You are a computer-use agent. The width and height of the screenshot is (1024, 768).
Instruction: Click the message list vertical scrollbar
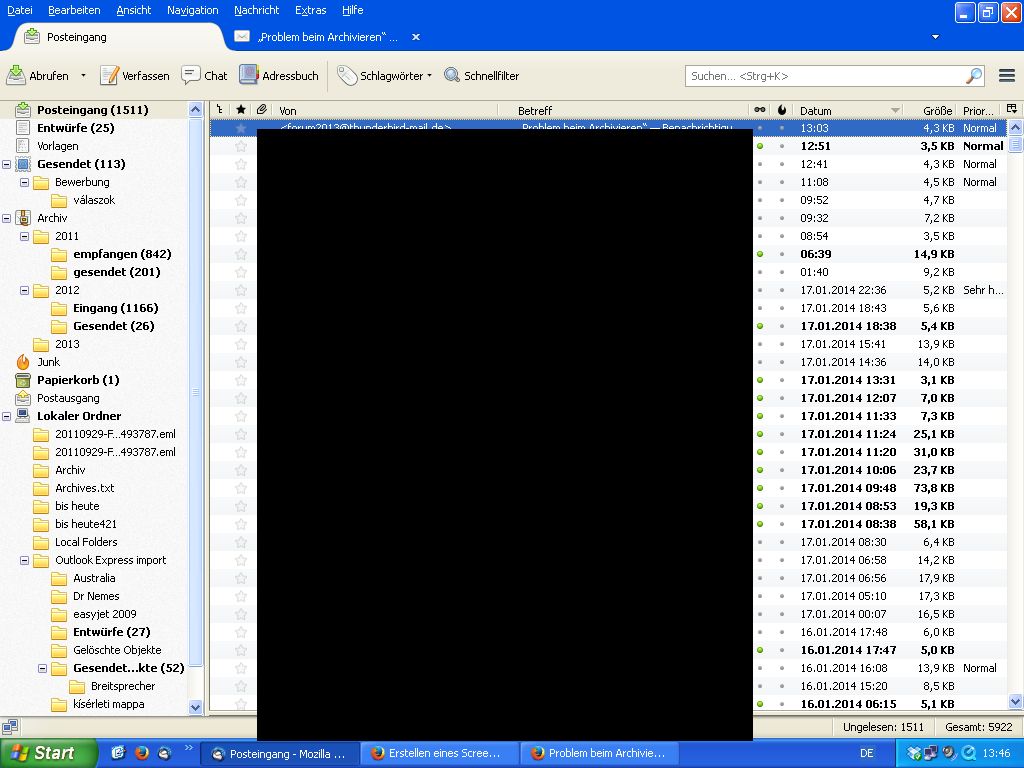(x=1016, y=400)
